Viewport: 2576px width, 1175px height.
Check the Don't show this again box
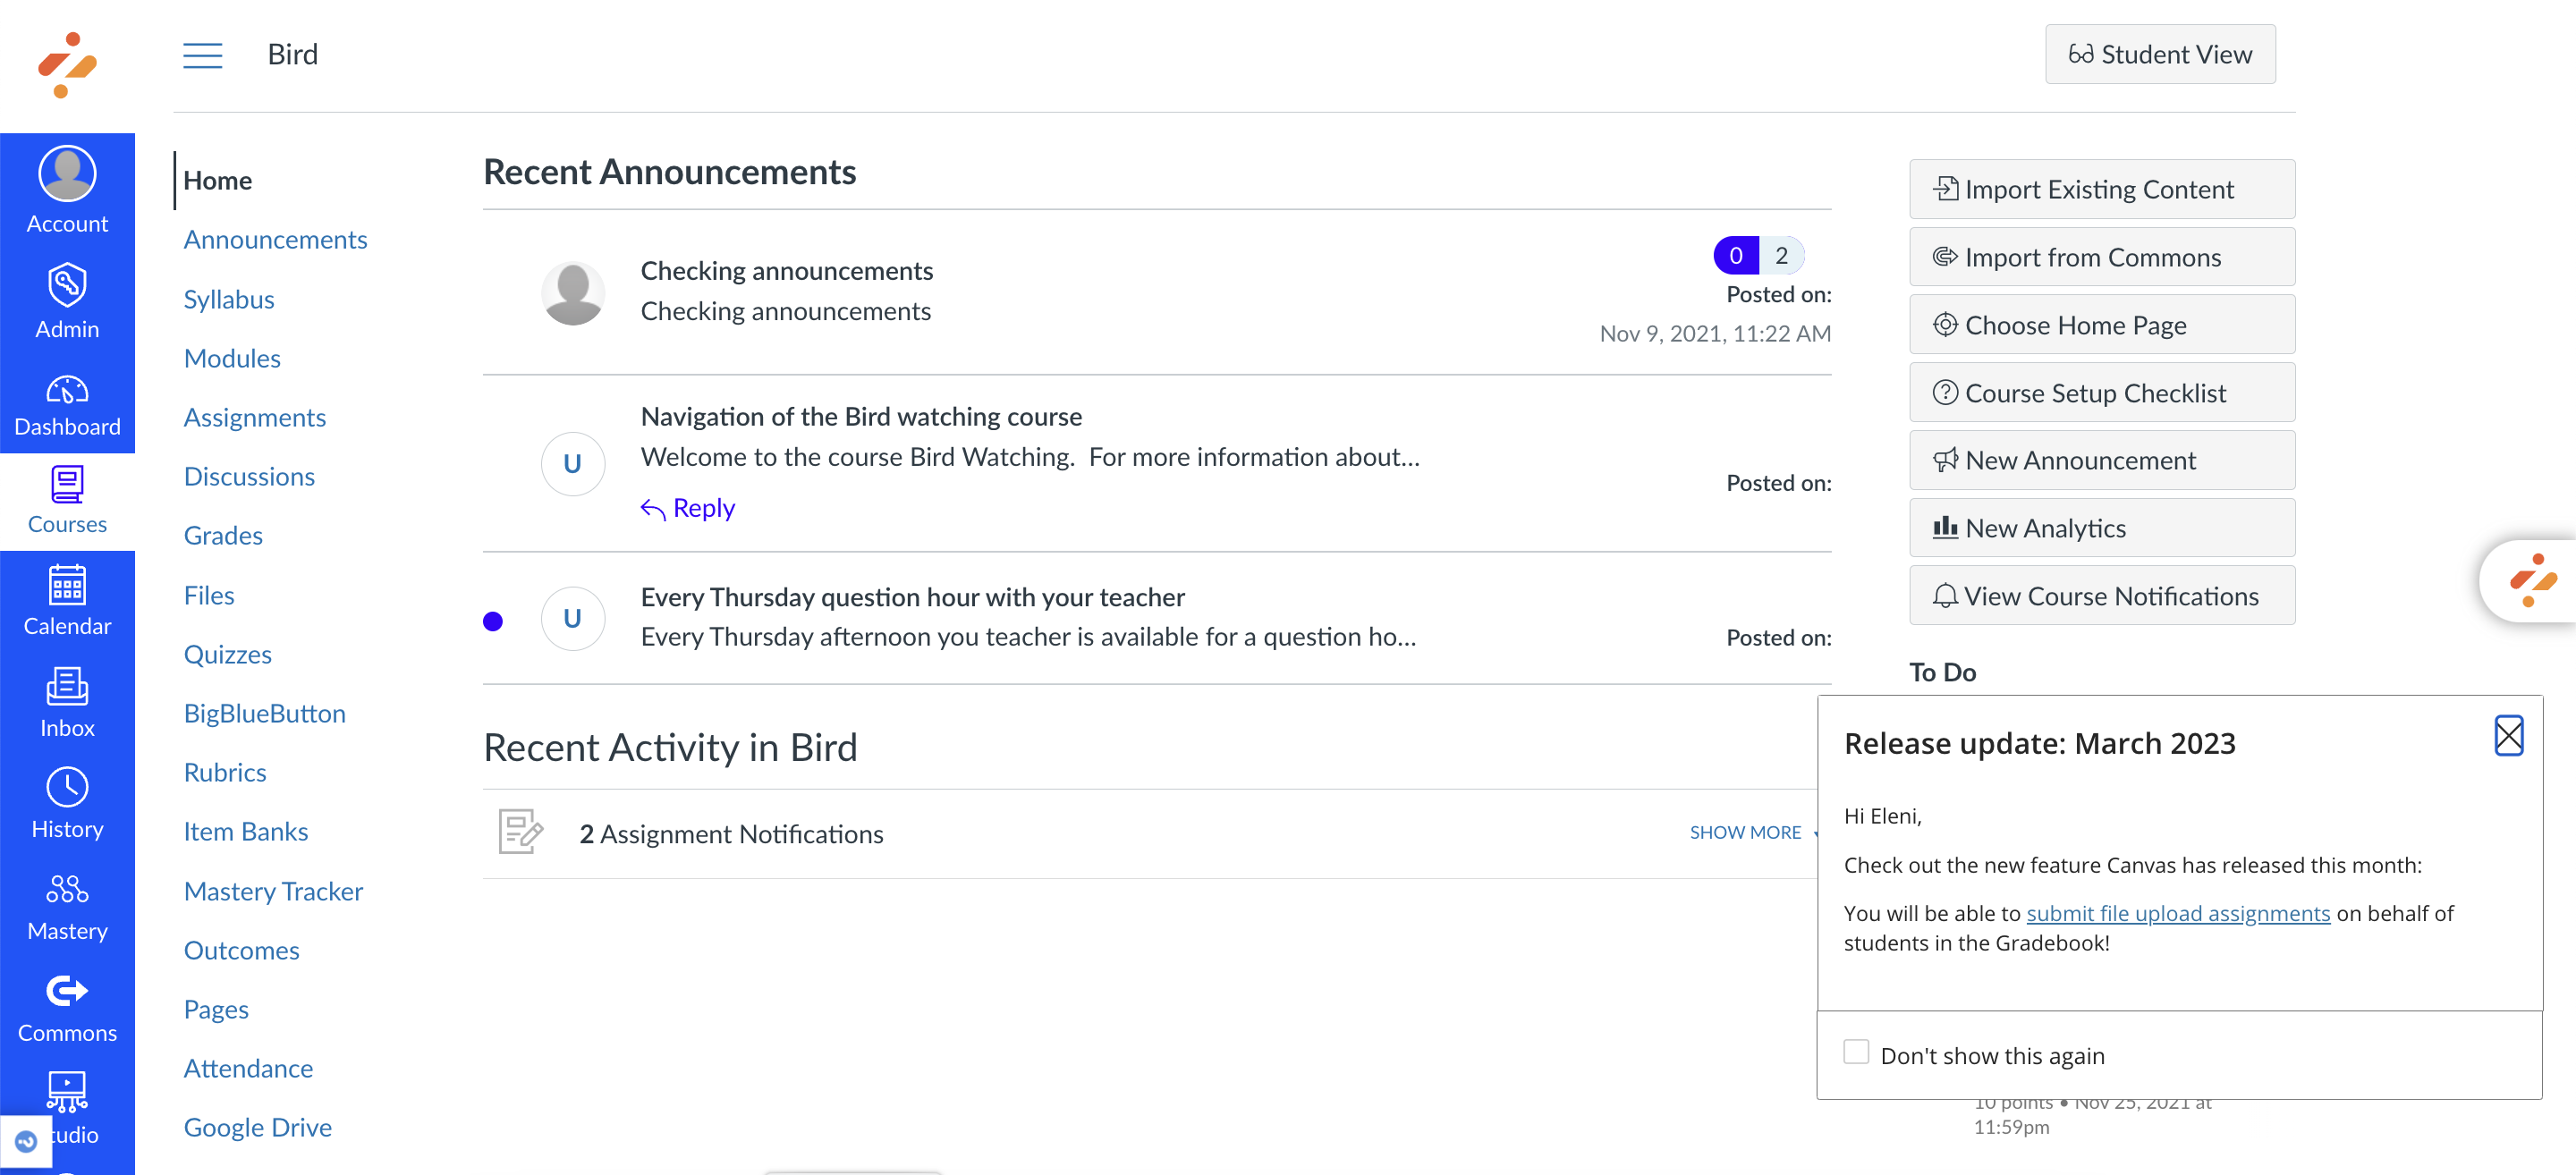(x=1855, y=1052)
